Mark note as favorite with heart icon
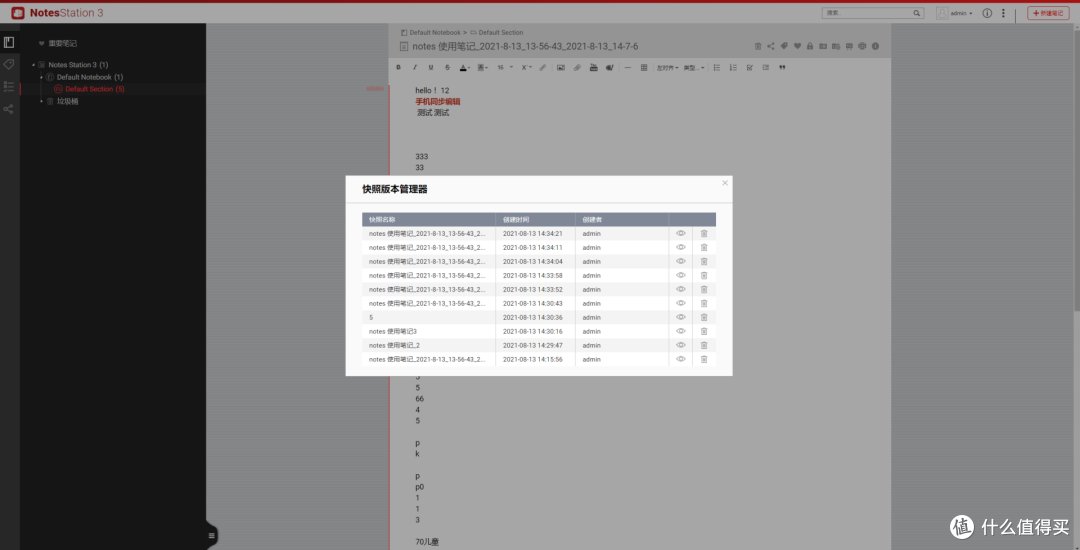Image resolution: width=1080 pixels, height=550 pixels. (x=797, y=46)
